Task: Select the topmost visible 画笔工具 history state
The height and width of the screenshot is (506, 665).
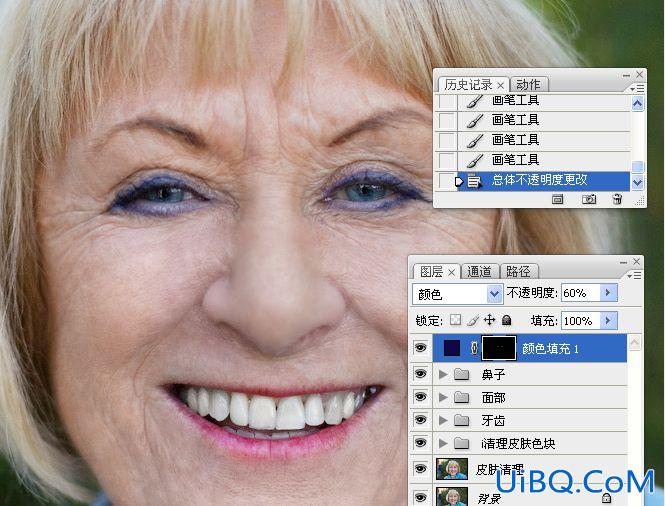Action: point(544,101)
